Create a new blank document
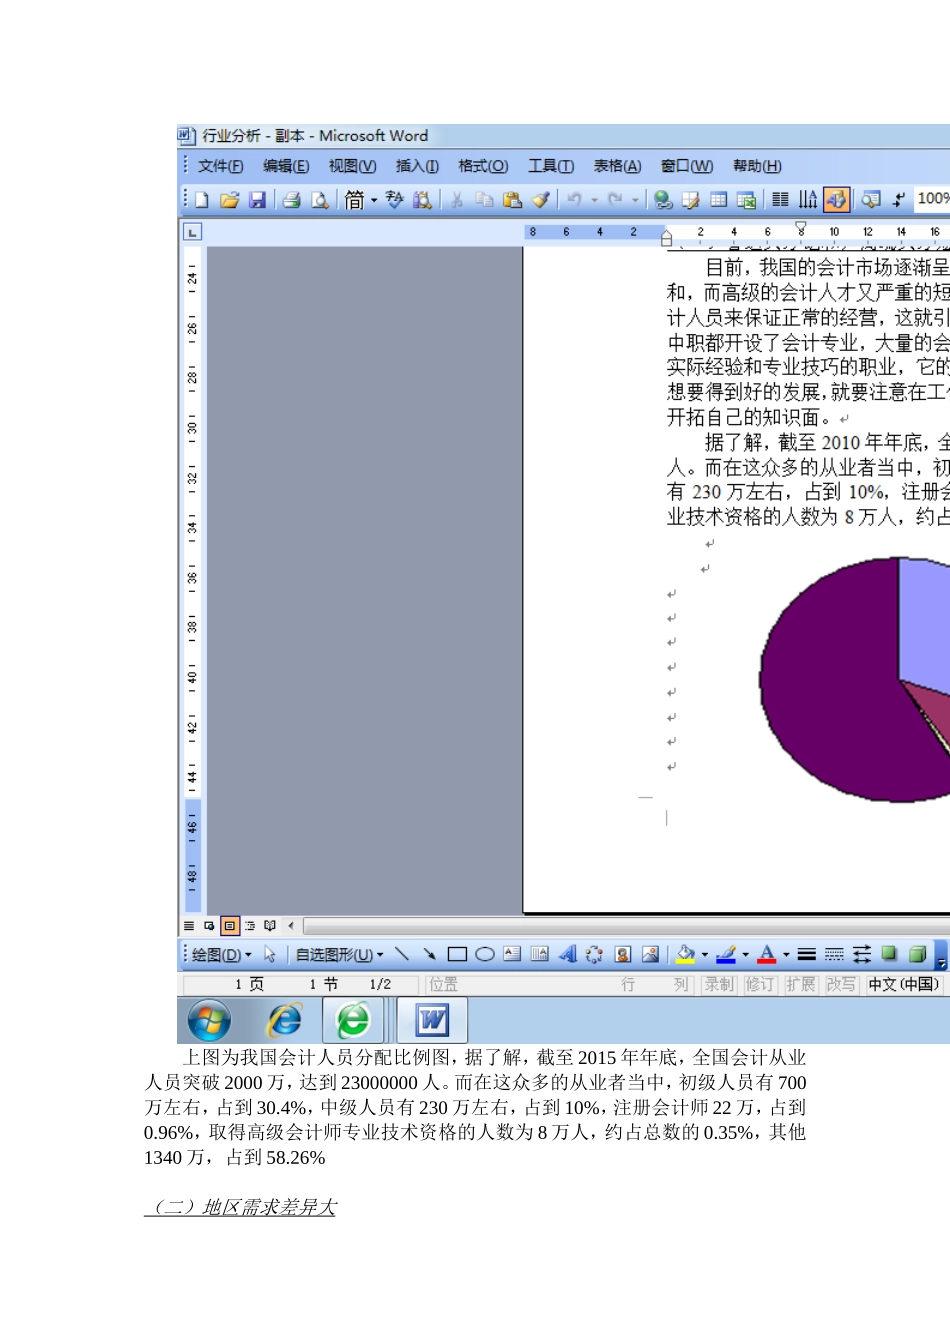950x1344 pixels. click(x=202, y=200)
